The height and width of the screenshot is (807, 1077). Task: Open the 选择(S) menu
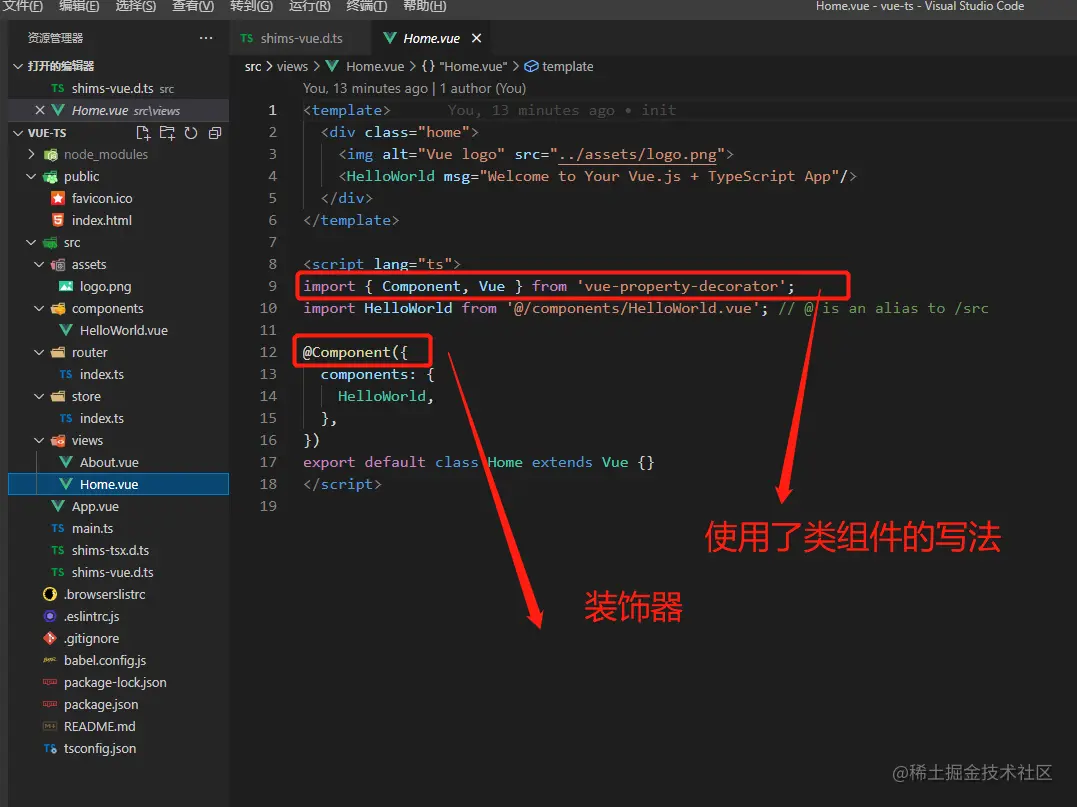click(135, 6)
